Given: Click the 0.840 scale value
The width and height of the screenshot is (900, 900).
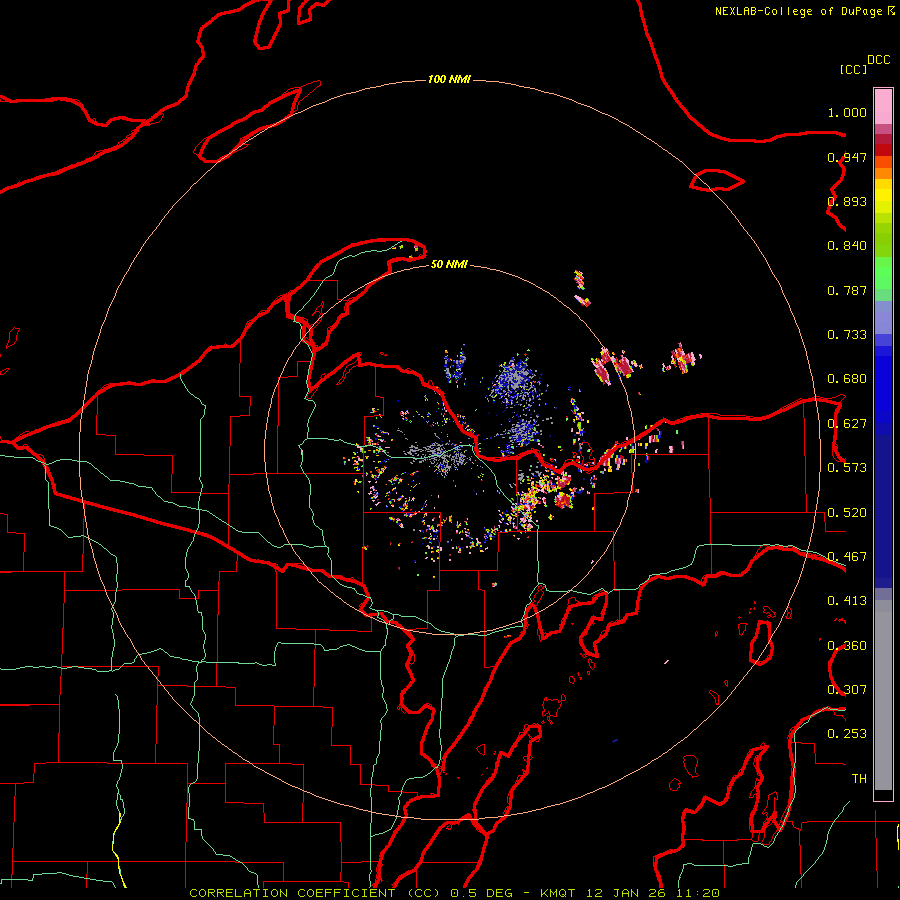Looking at the screenshot, I should (847, 246).
